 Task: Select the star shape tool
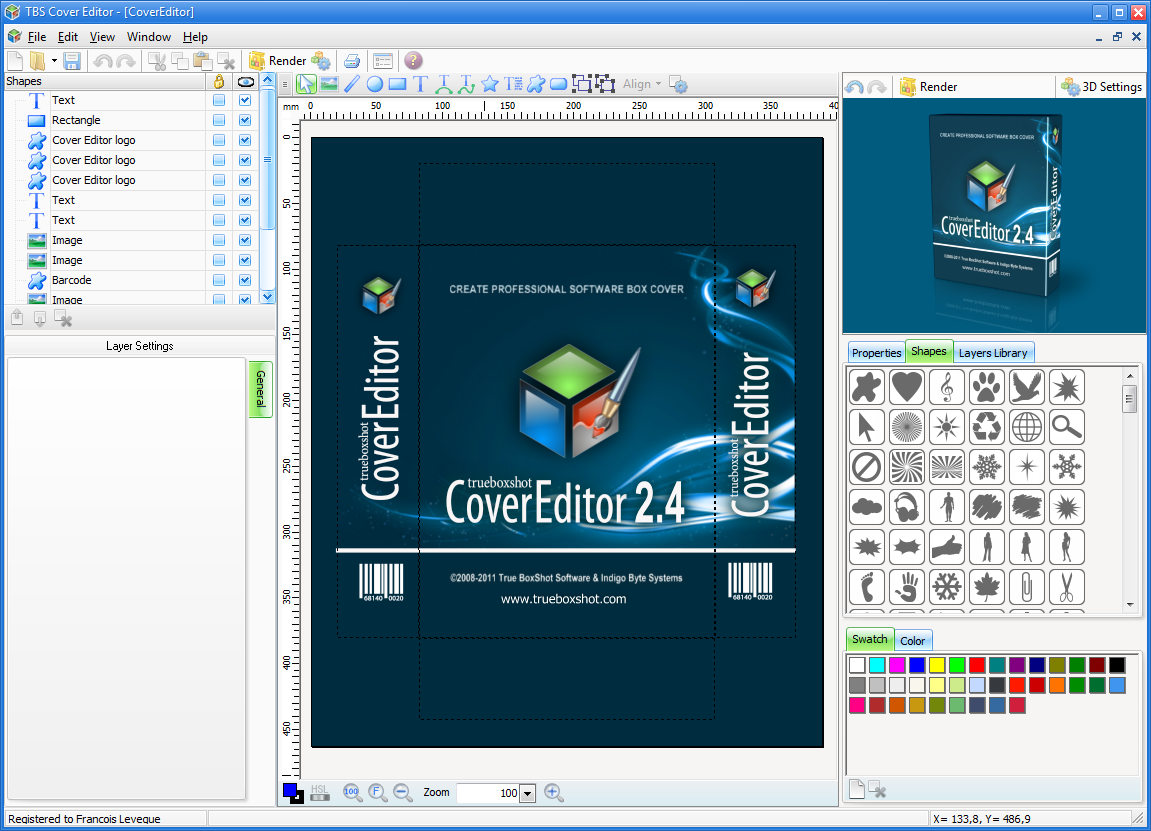click(490, 84)
